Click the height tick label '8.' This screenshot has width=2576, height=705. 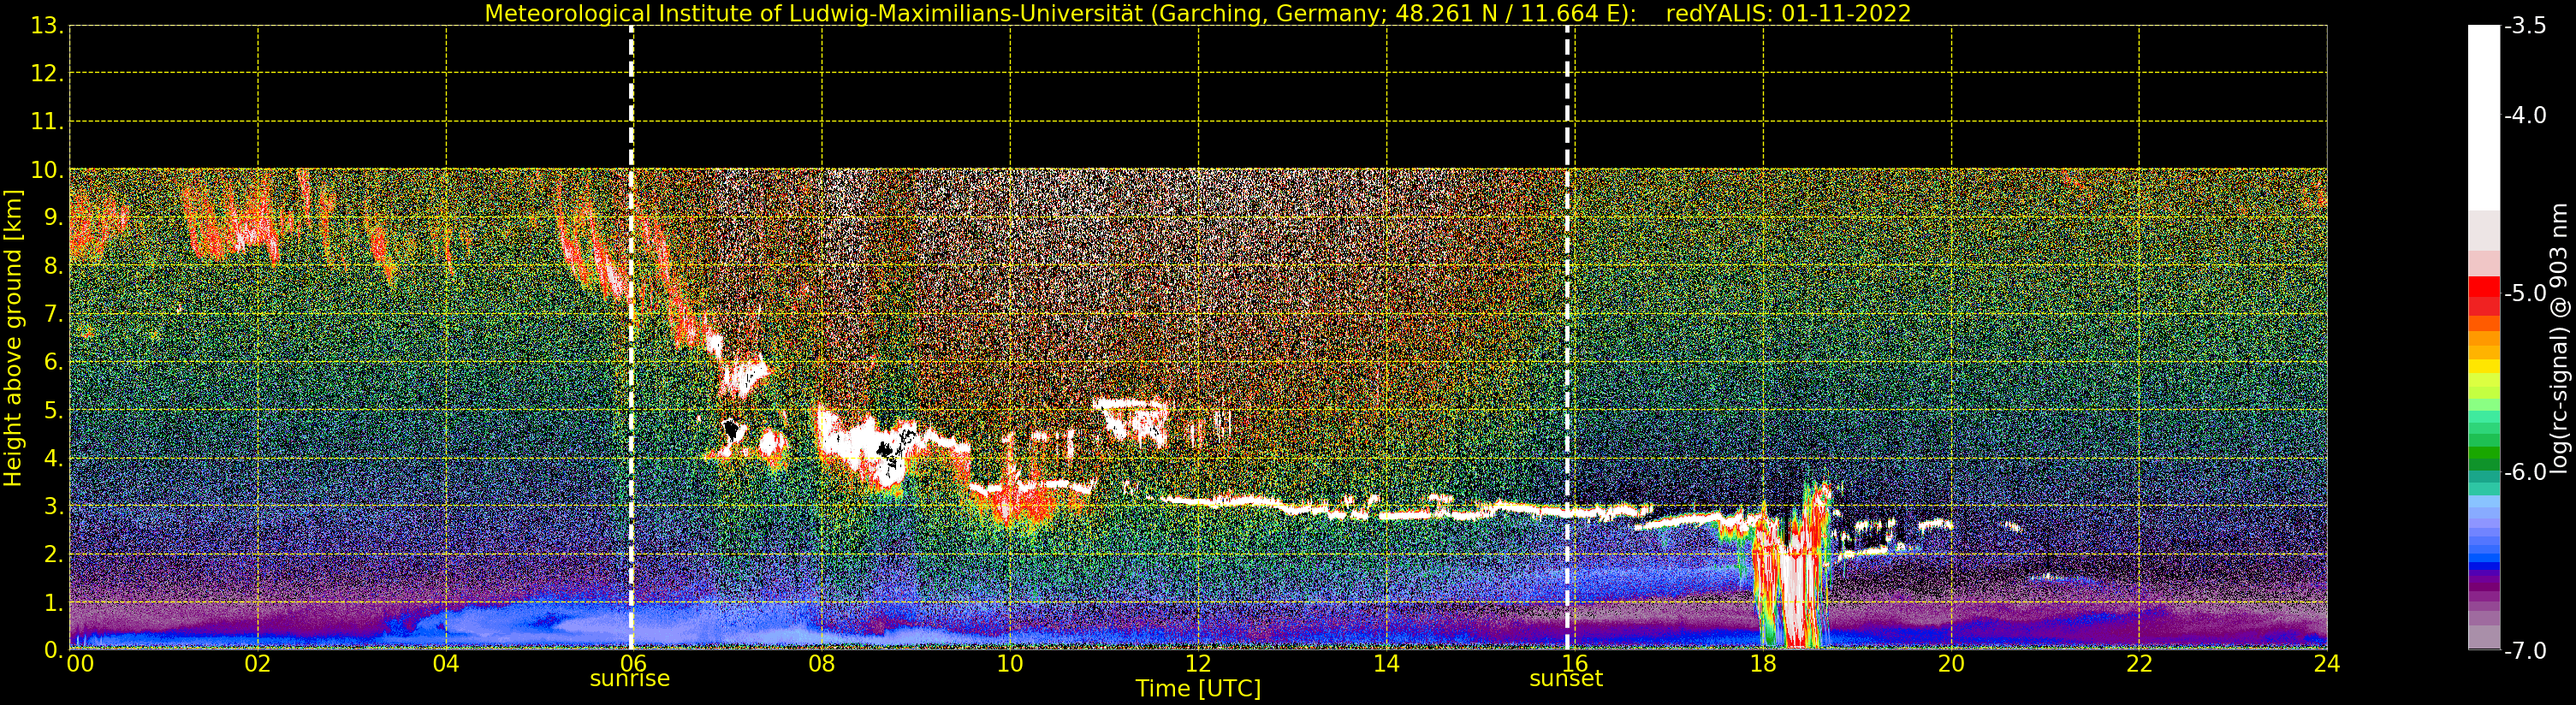coord(53,266)
